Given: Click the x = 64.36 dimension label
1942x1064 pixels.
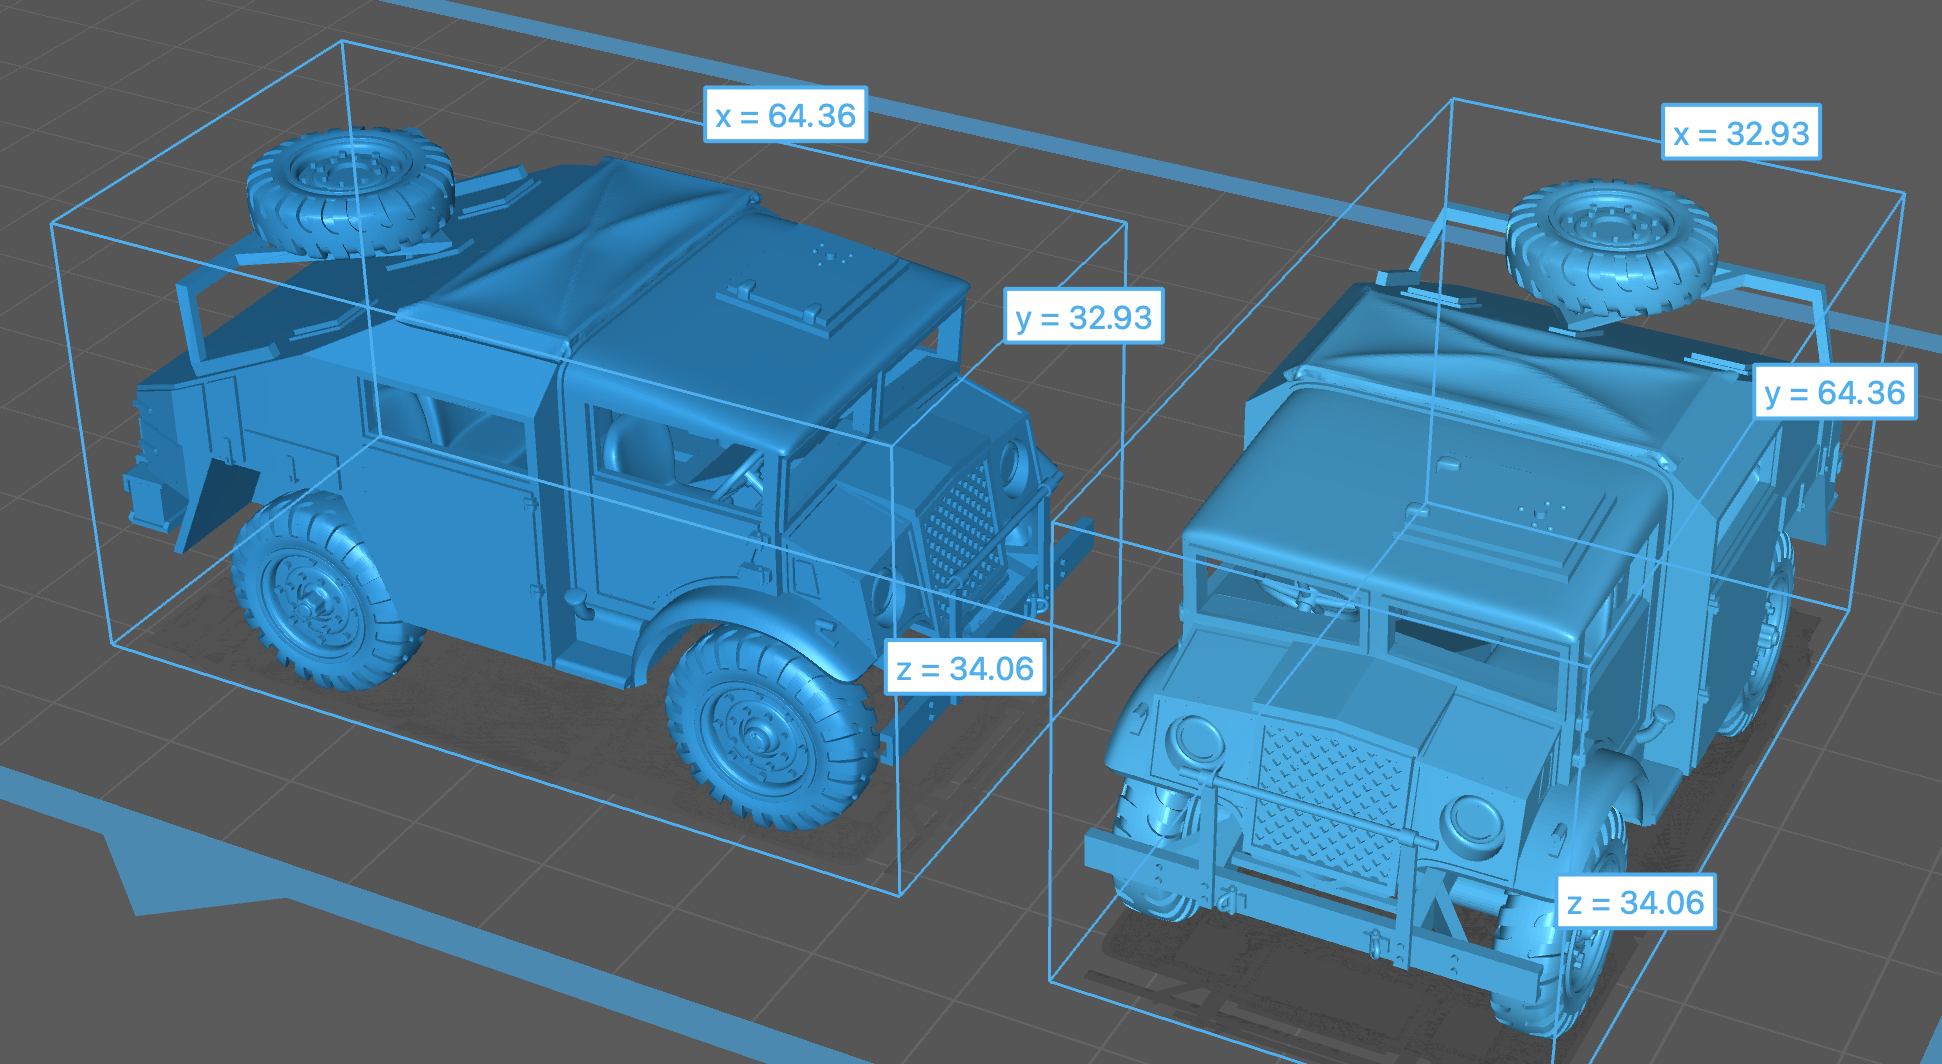Looking at the screenshot, I should pyautogui.click(x=785, y=116).
